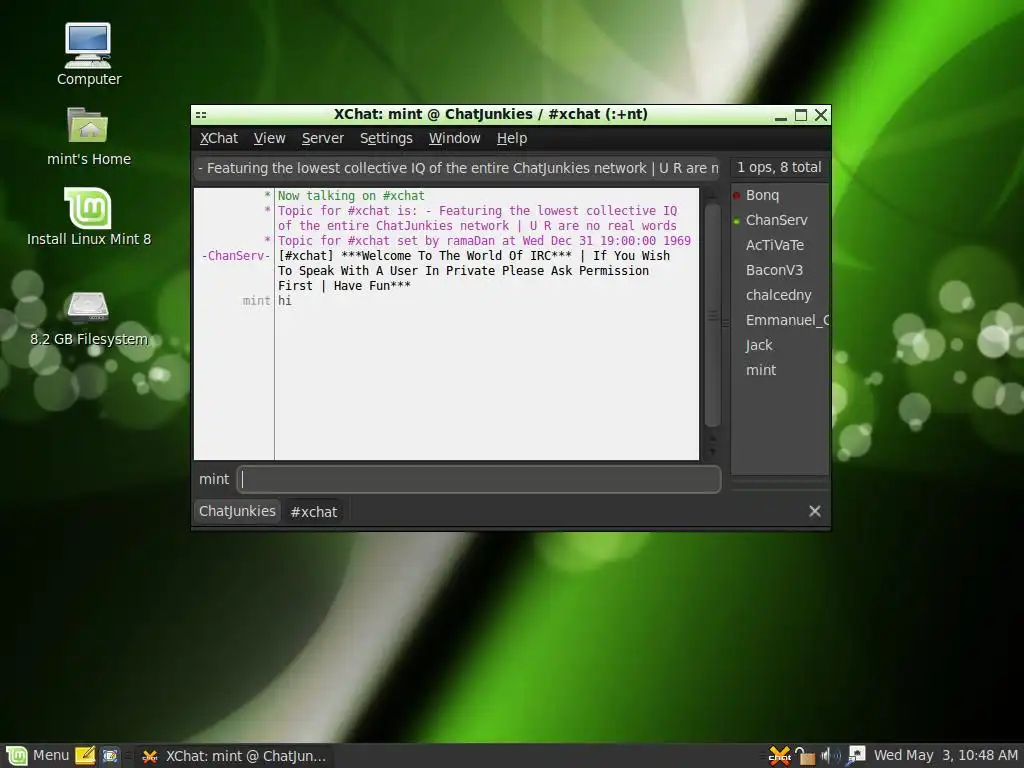
Task: Open the Mint Menu button
Action: pos(37,756)
